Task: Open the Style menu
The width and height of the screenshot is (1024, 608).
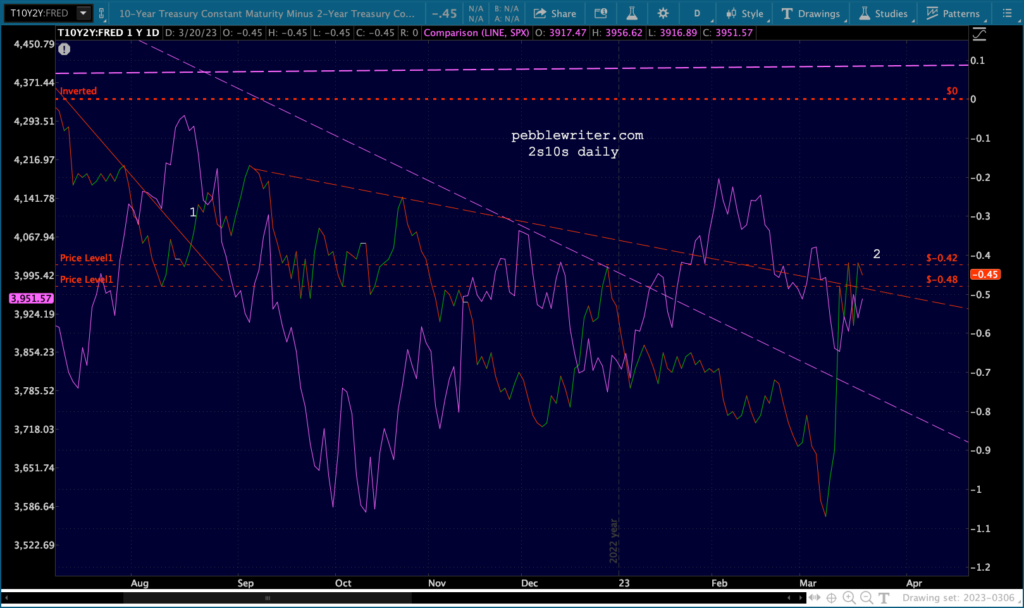Action: pos(744,13)
